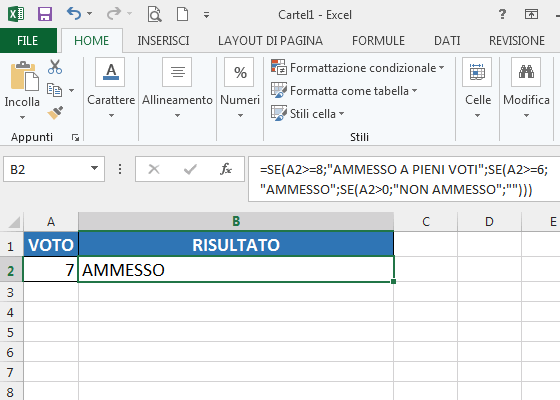Open Formatta come tabella dropdown
Screen dimensions: 560x400
coord(344,91)
